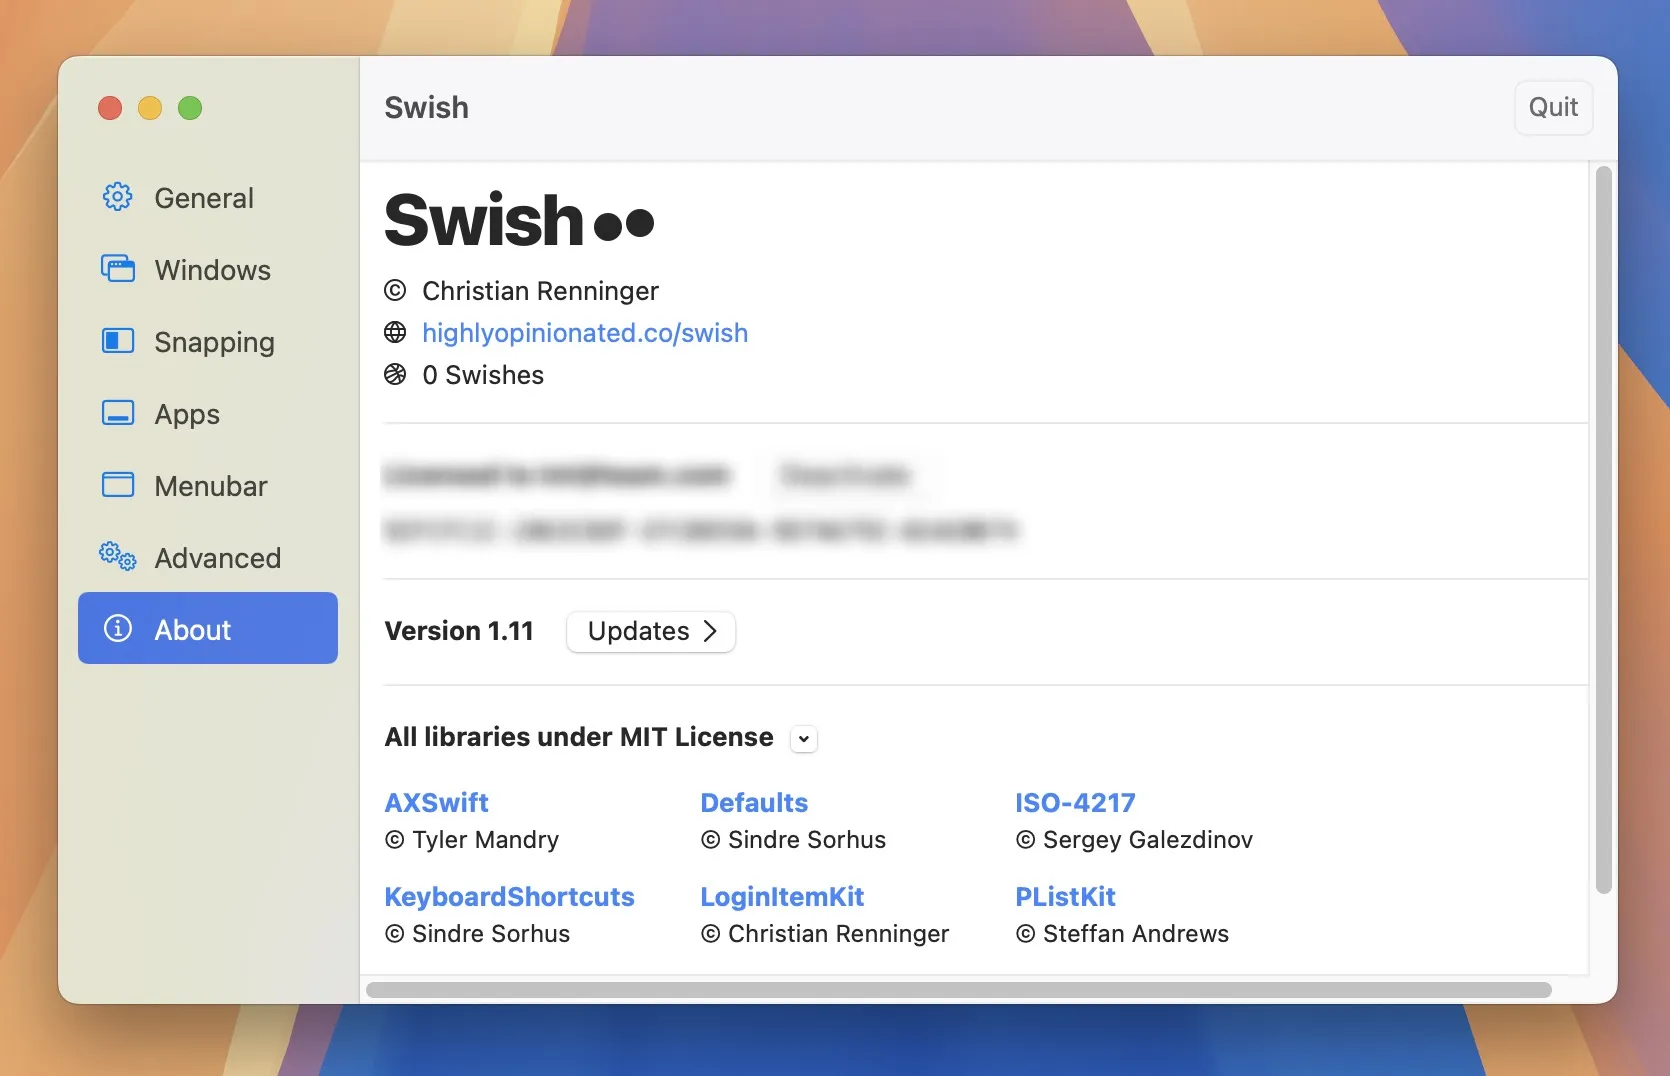The height and width of the screenshot is (1076, 1670).
Task: Click the globe icon beside website link
Action: pyautogui.click(x=395, y=332)
